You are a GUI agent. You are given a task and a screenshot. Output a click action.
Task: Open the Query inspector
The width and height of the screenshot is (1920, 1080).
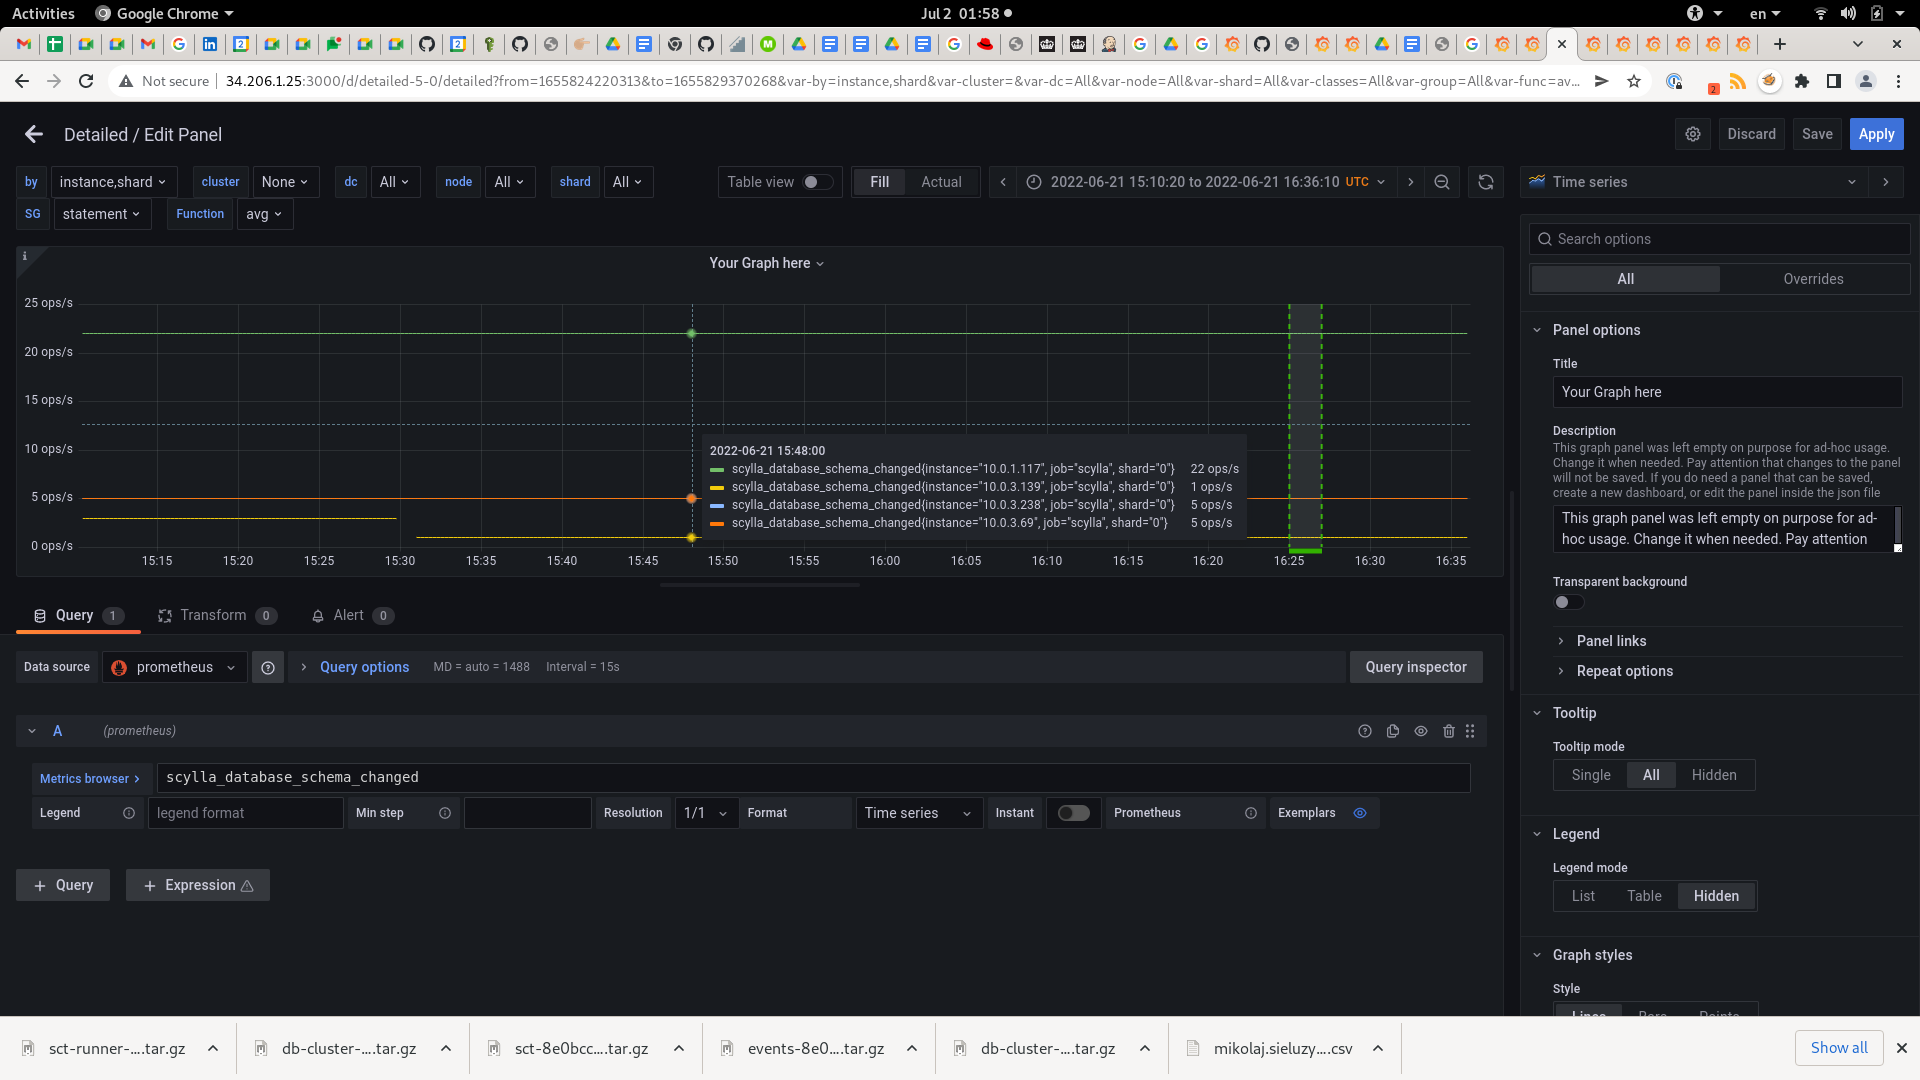(1415, 666)
